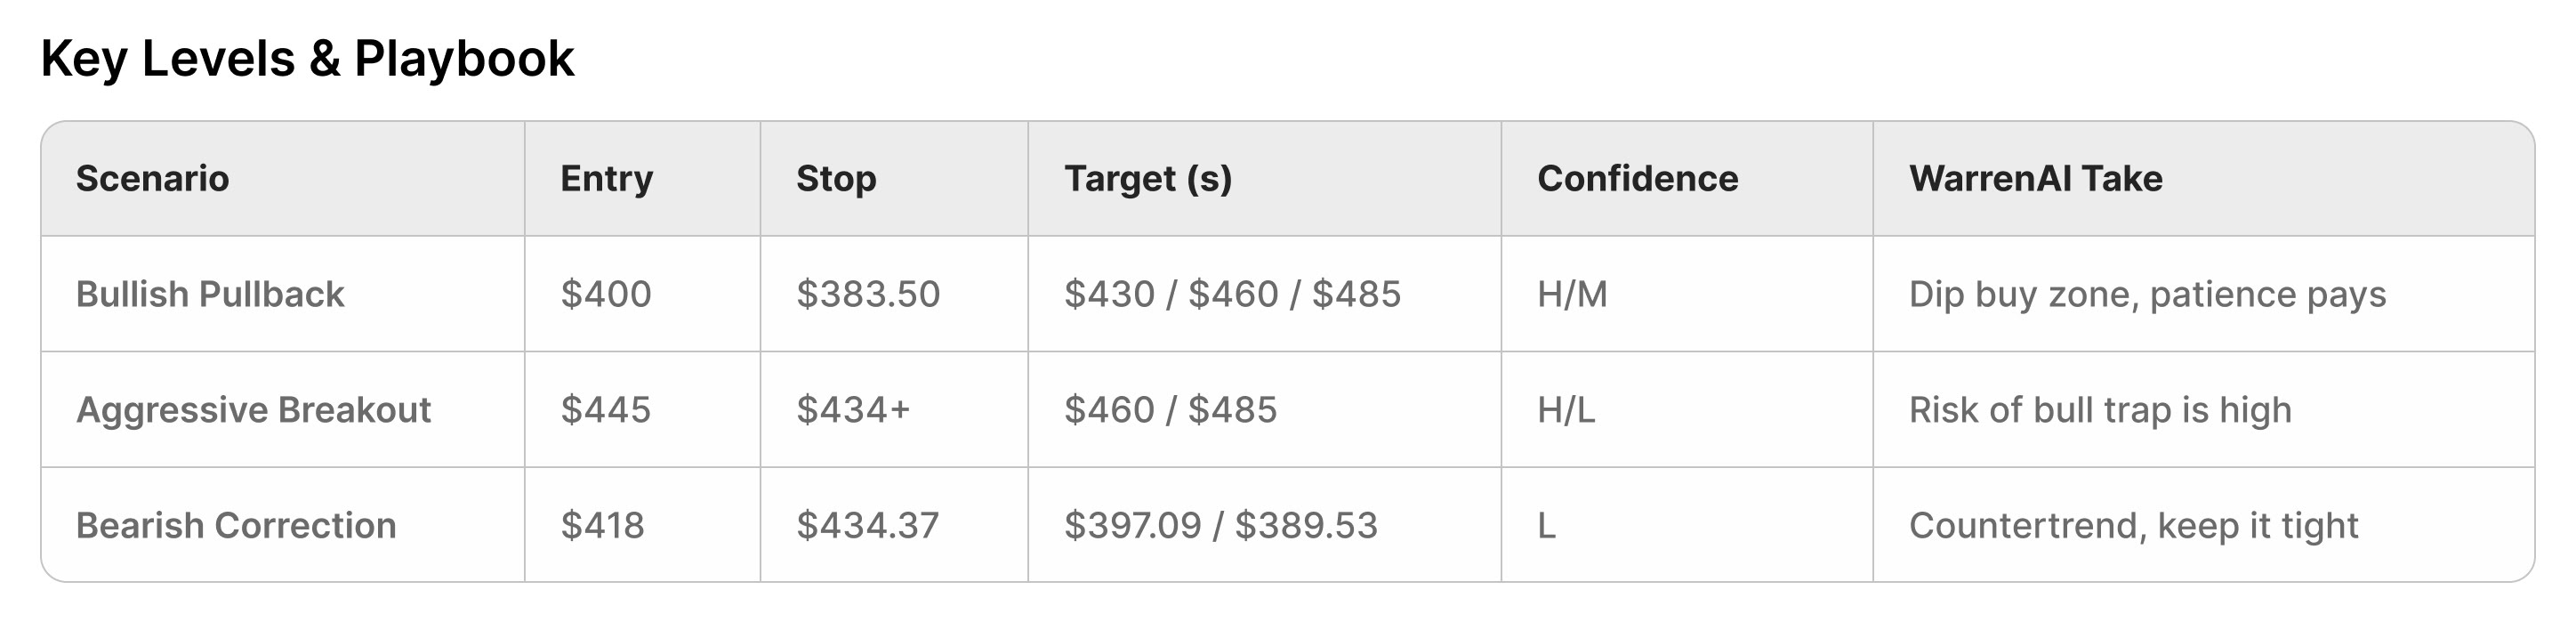The width and height of the screenshot is (2576, 622).
Task: Click the Scenario column header
Action: [x=152, y=179]
